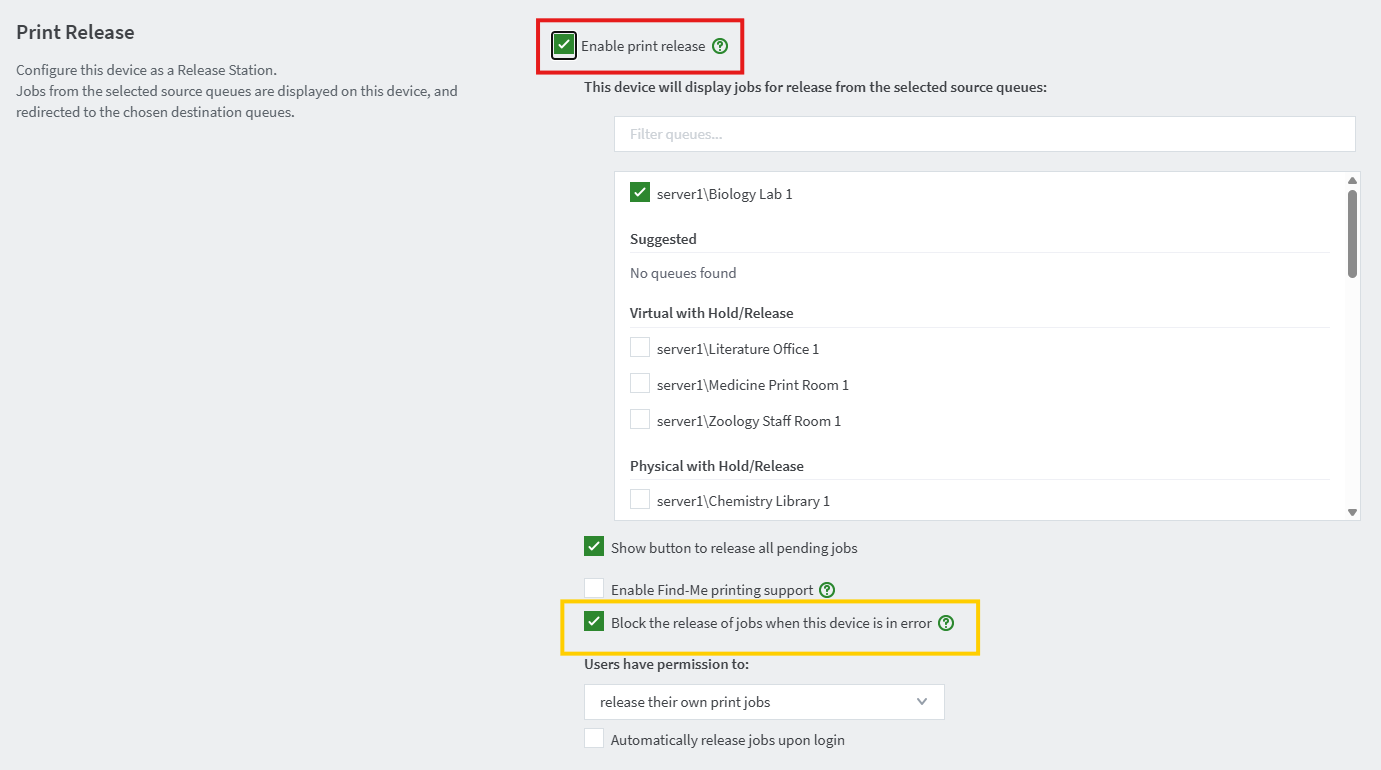The image size is (1381, 770).
Task: Click the queue list scrollbar thumb
Action: (x=1352, y=234)
